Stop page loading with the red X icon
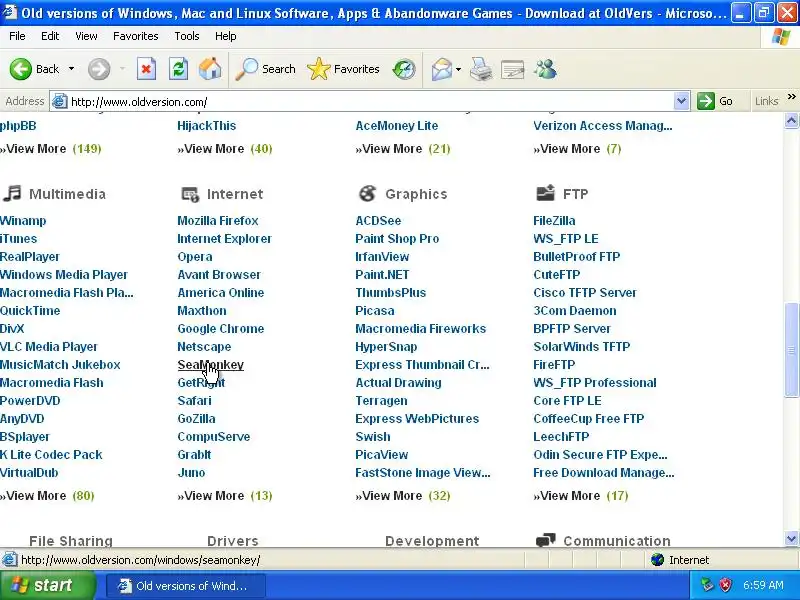Image resolution: width=800 pixels, height=600 pixels. pos(146,69)
